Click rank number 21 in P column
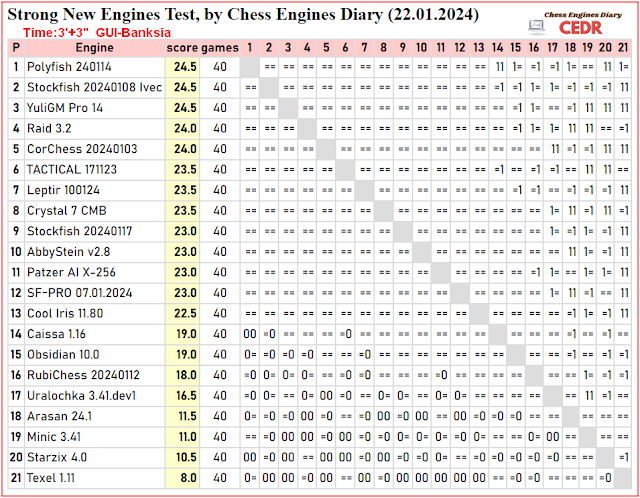The image size is (640, 498). (x=16, y=478)
